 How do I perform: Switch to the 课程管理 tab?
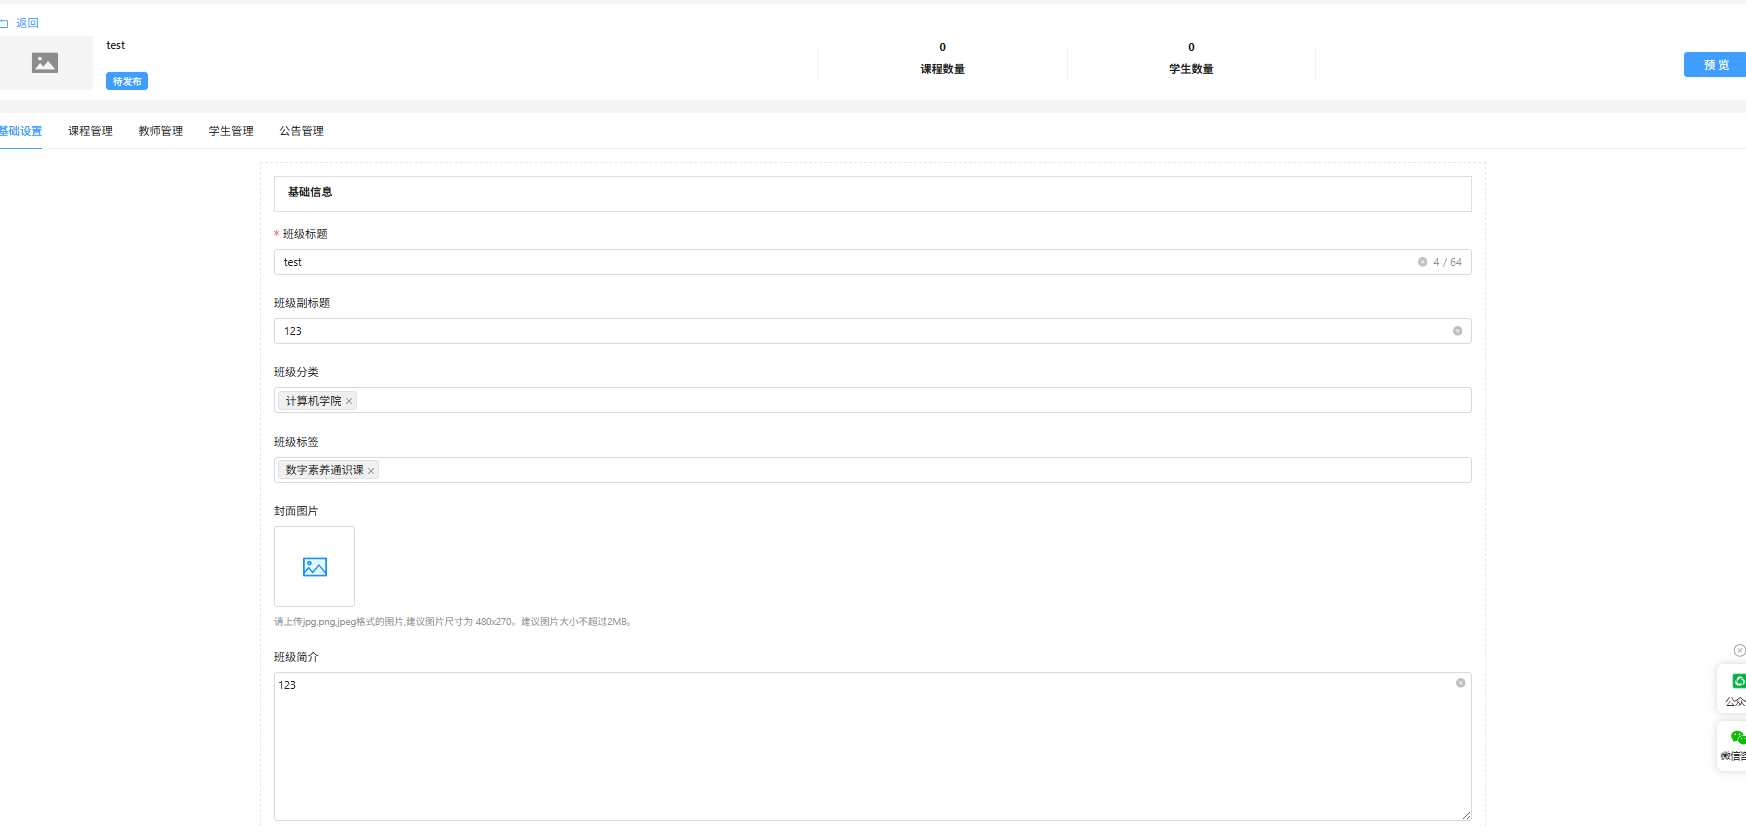[x=90, y=131]
